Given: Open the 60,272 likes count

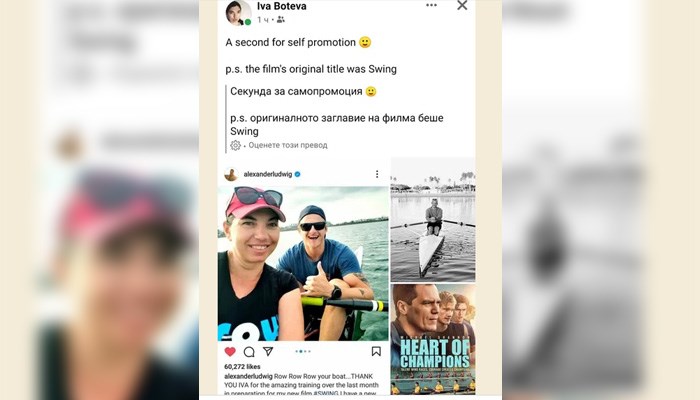Looking at the screenshot, I should click(x=242, y=367).
